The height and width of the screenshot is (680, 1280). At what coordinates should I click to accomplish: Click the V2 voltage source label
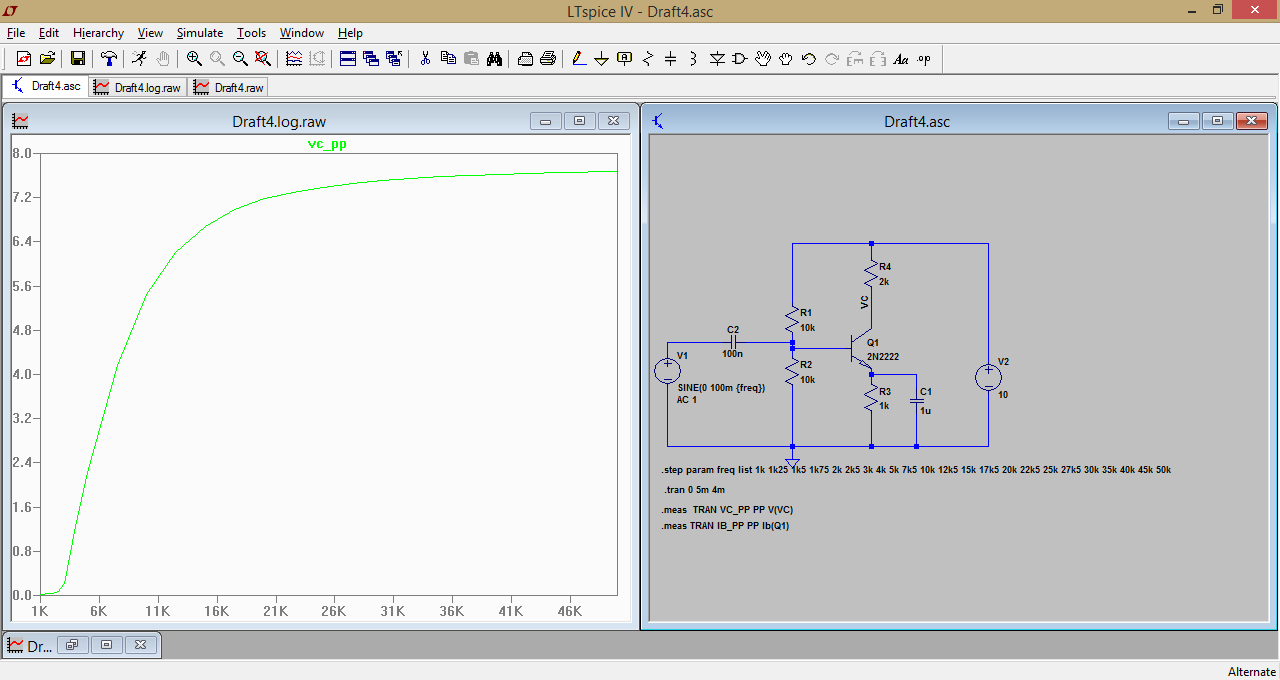pyautogui.click(x=1004, y=361)
